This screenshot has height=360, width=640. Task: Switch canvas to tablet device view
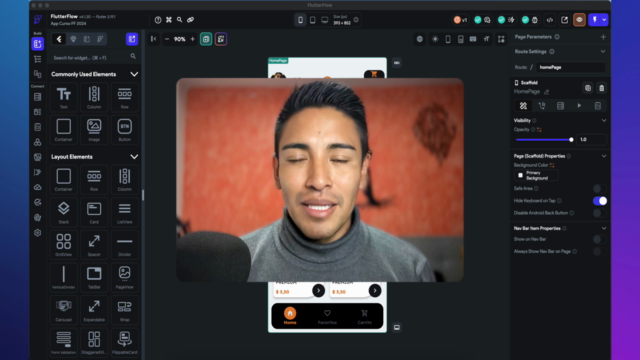coord(313,20)
